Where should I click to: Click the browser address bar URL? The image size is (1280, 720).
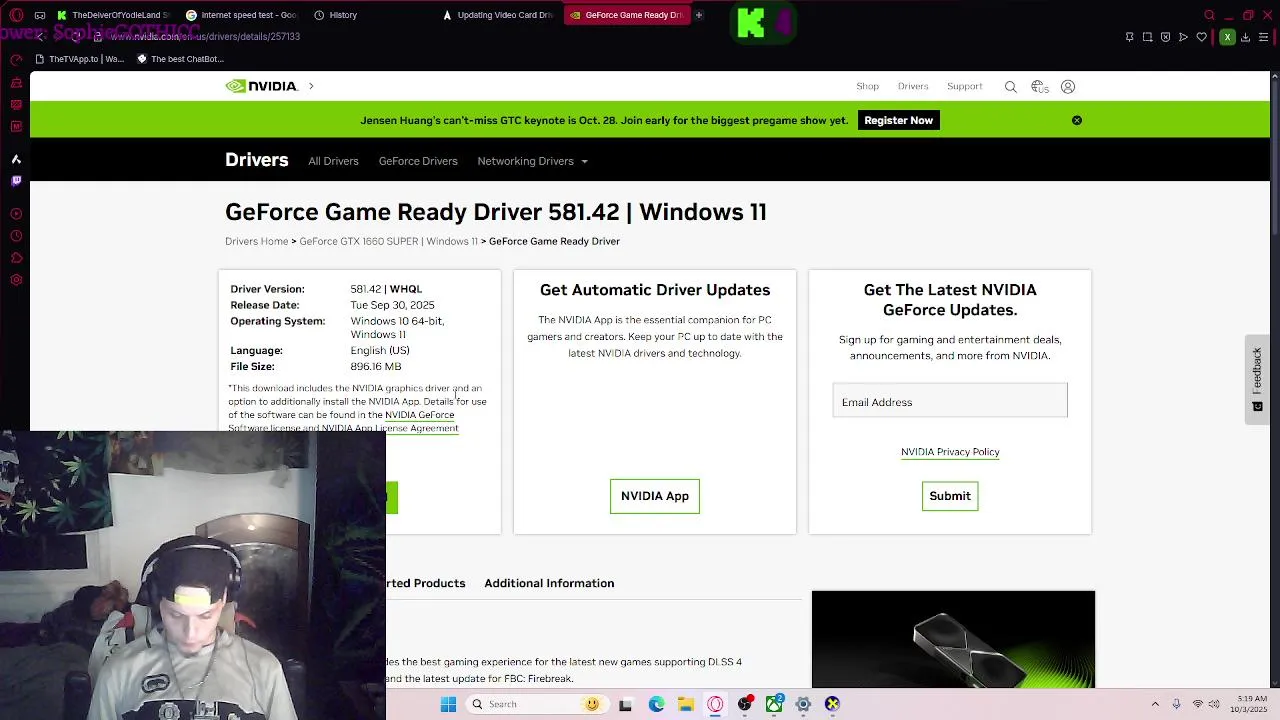tap(205, 37)
